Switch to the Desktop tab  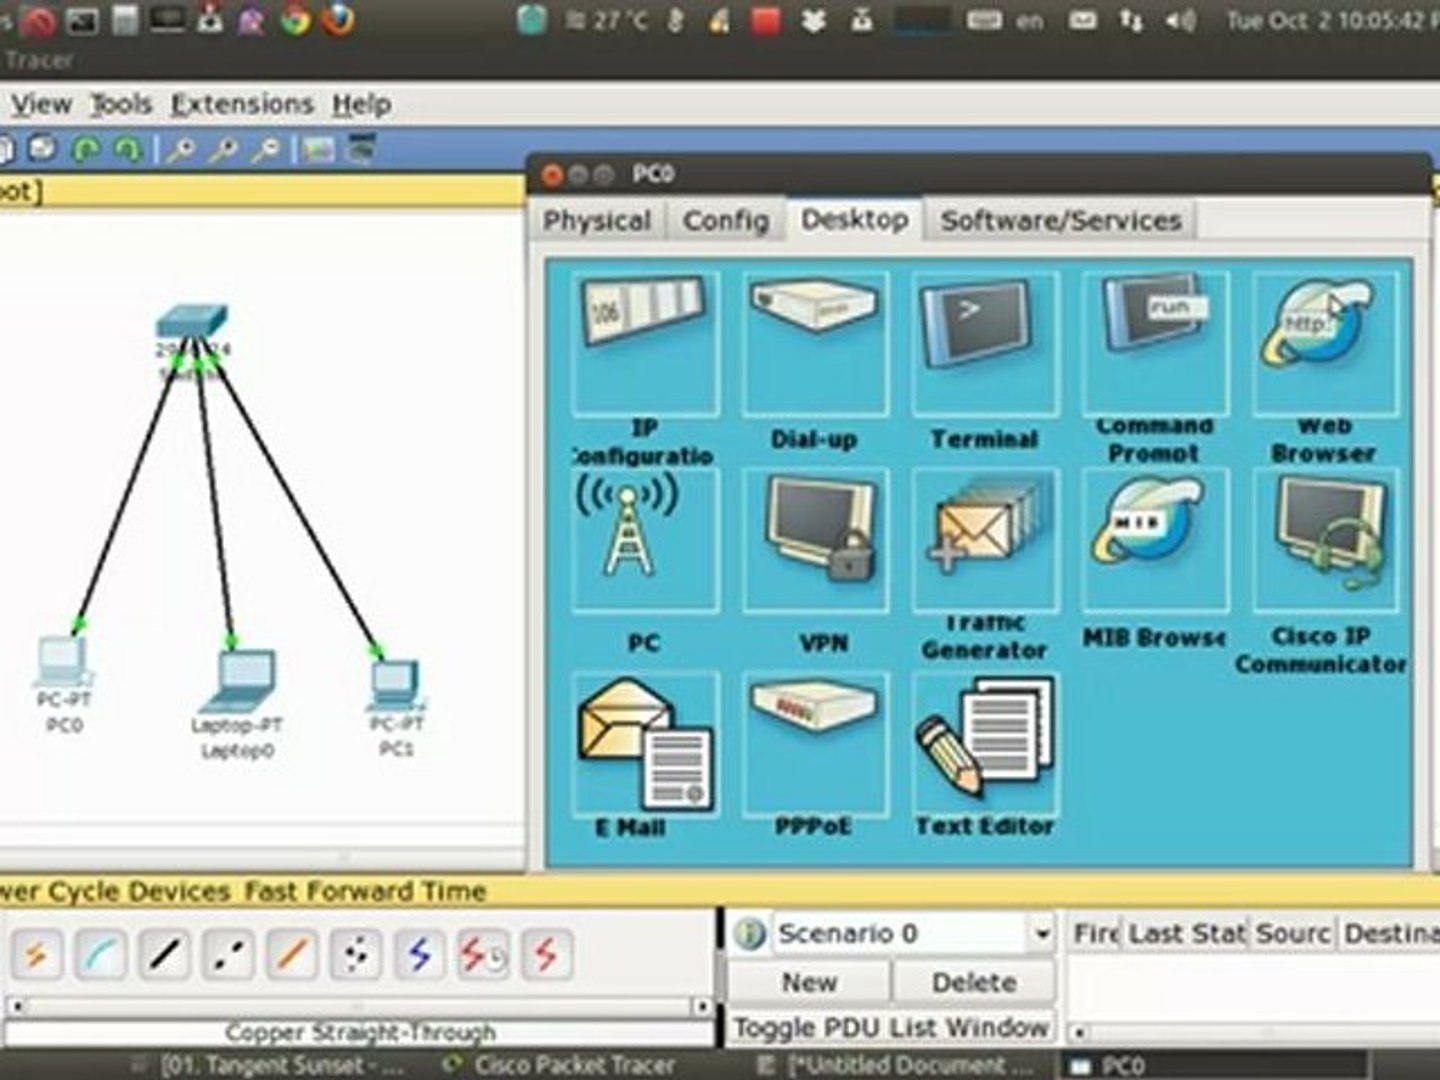[x=855, y=219]
